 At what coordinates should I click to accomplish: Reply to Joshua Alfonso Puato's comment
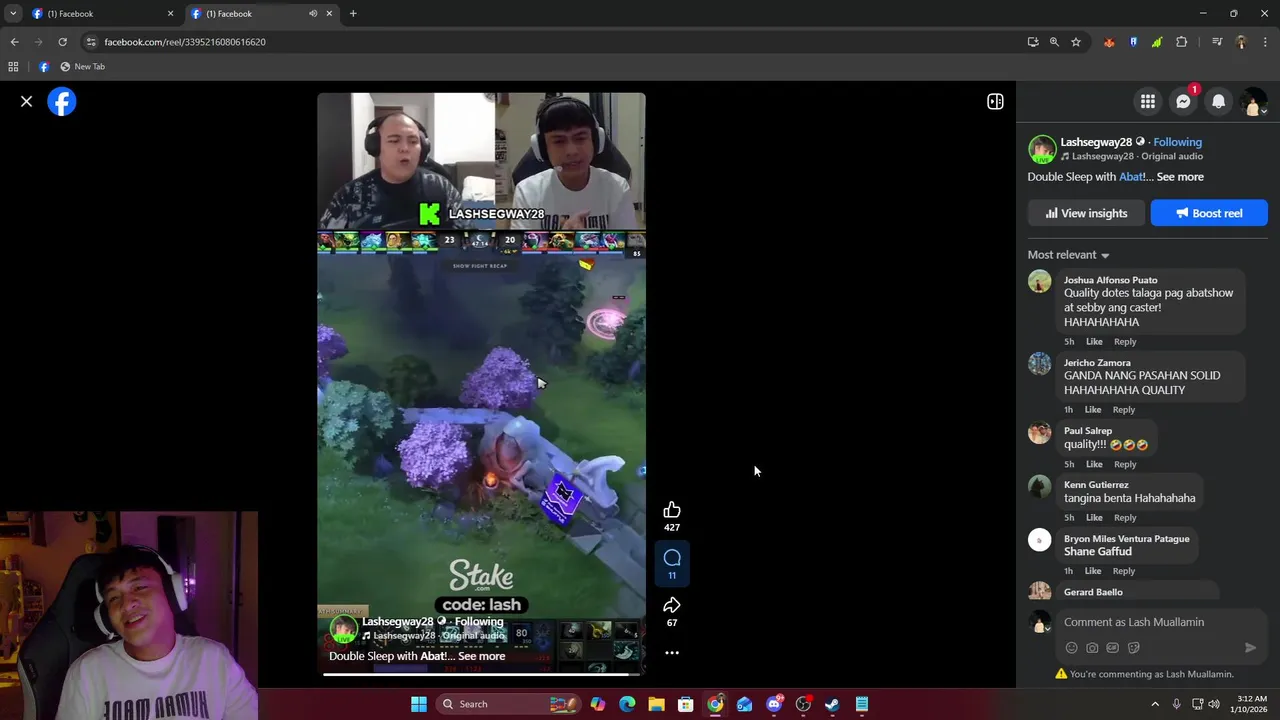pyautogui.click(x=1125, y=342)
